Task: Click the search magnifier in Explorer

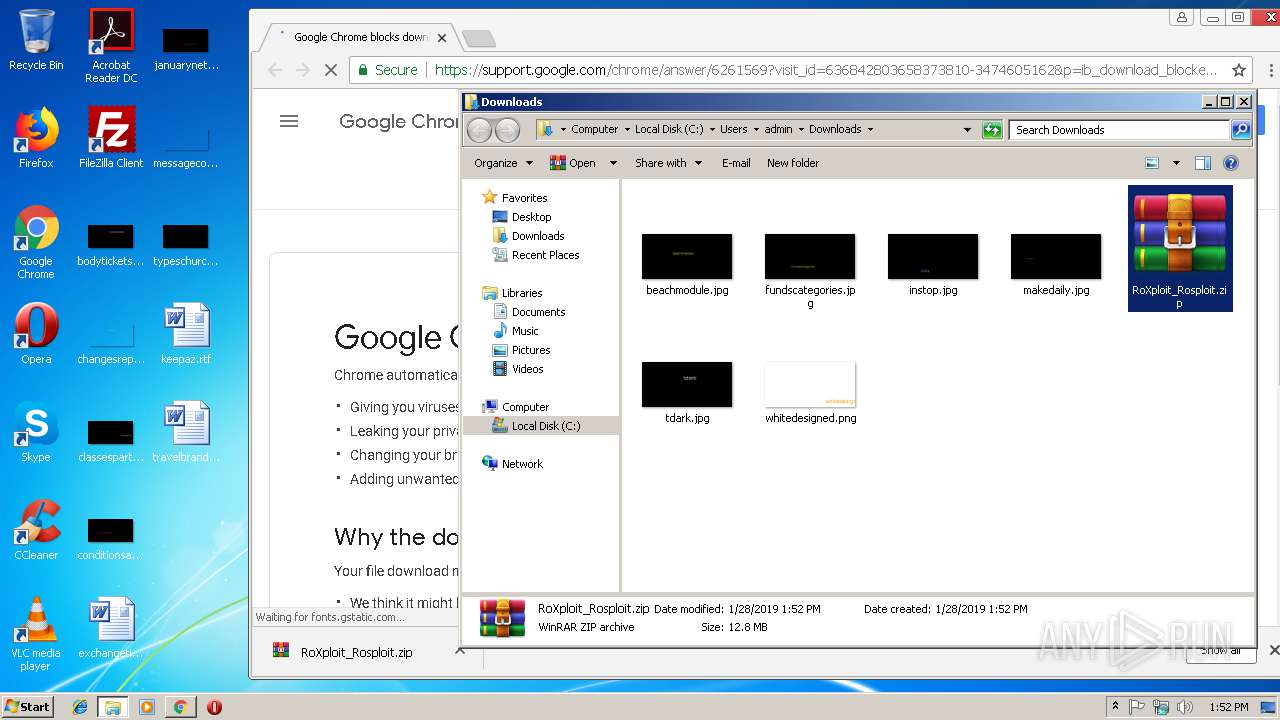Action: [x=1241, y=130]
